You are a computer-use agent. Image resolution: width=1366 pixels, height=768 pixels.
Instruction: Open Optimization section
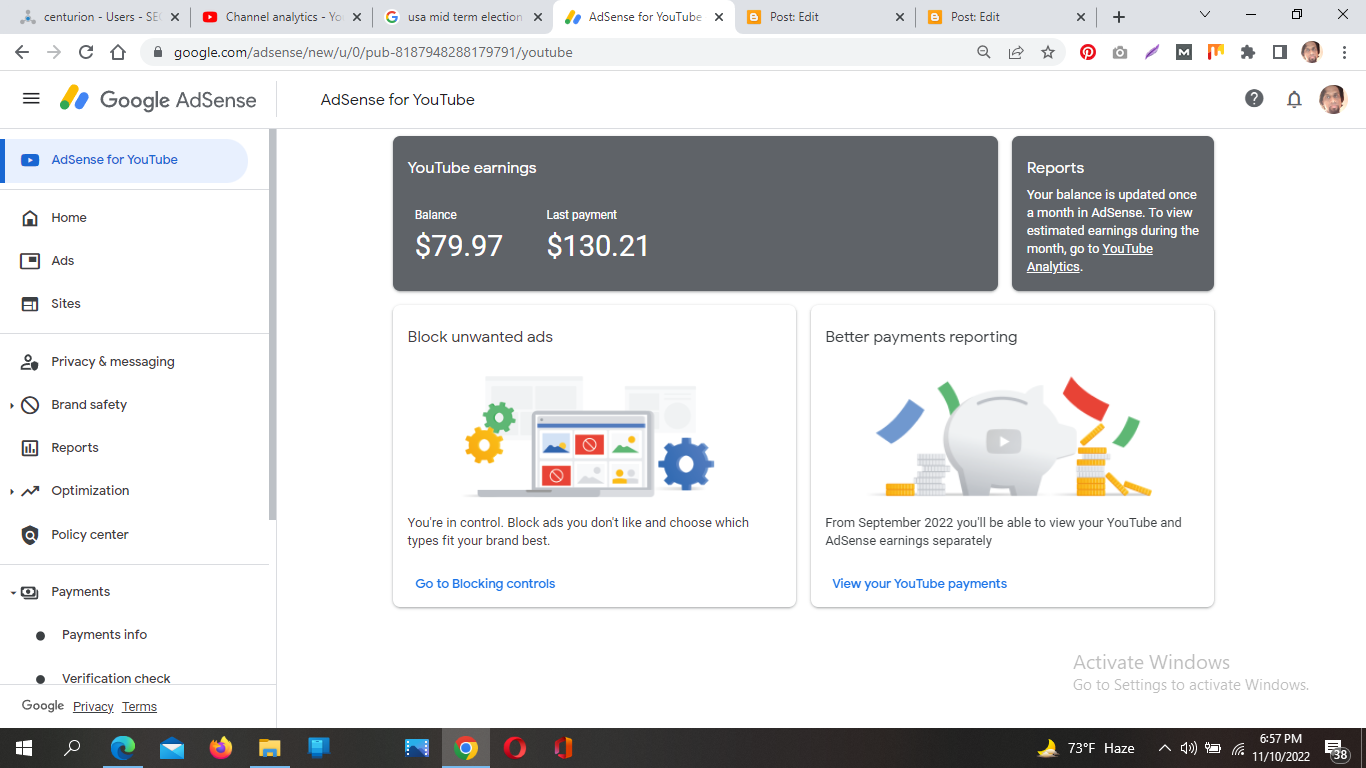coord(90,491)
